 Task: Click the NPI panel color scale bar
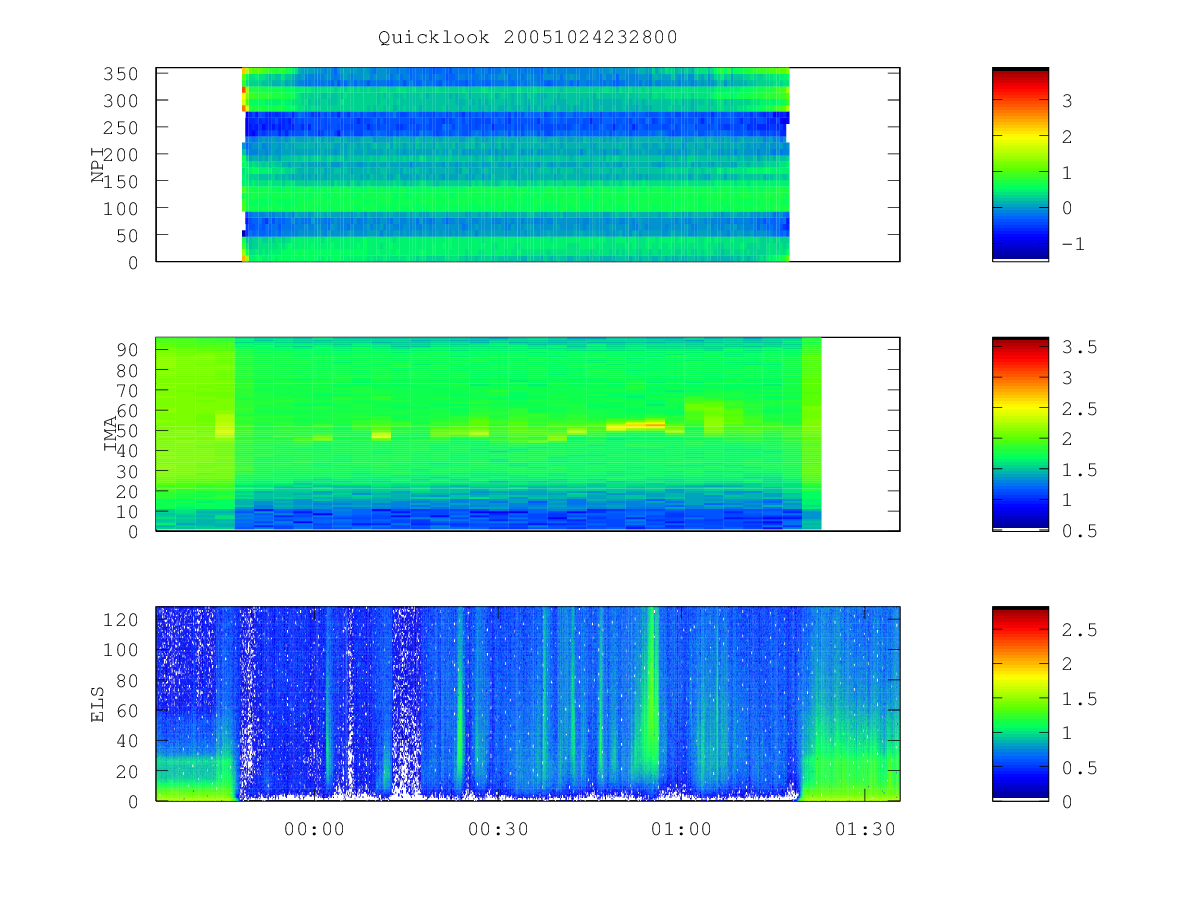[x=1020, y=164]
